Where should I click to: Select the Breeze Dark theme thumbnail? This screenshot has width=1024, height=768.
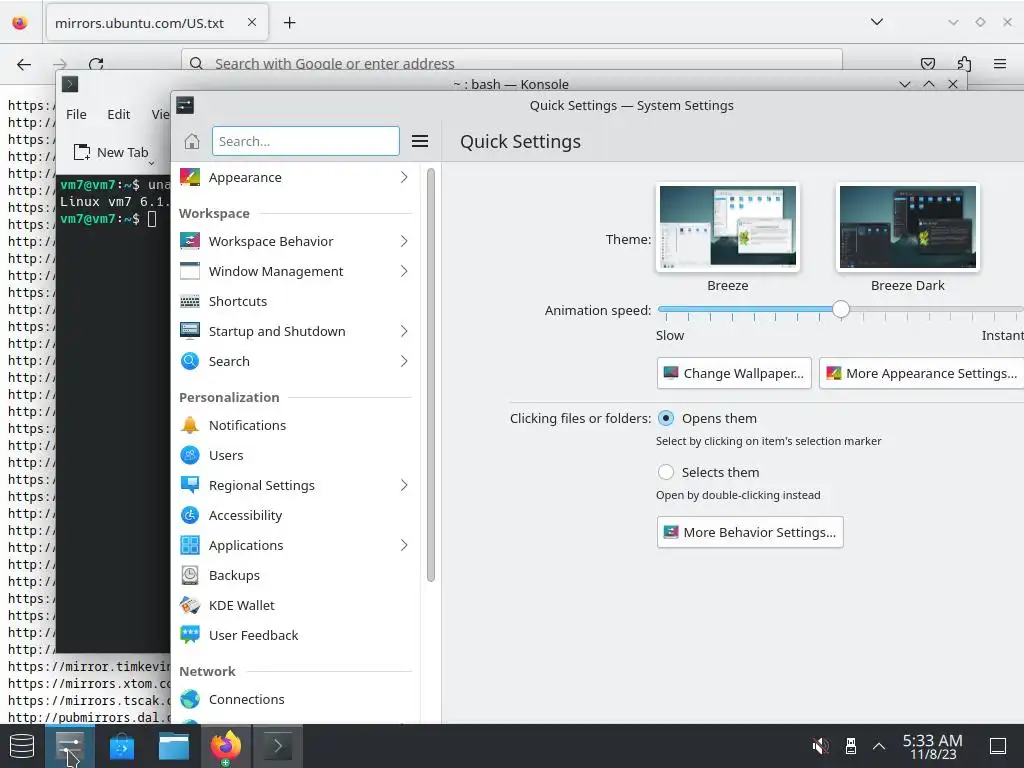point(908,227)
